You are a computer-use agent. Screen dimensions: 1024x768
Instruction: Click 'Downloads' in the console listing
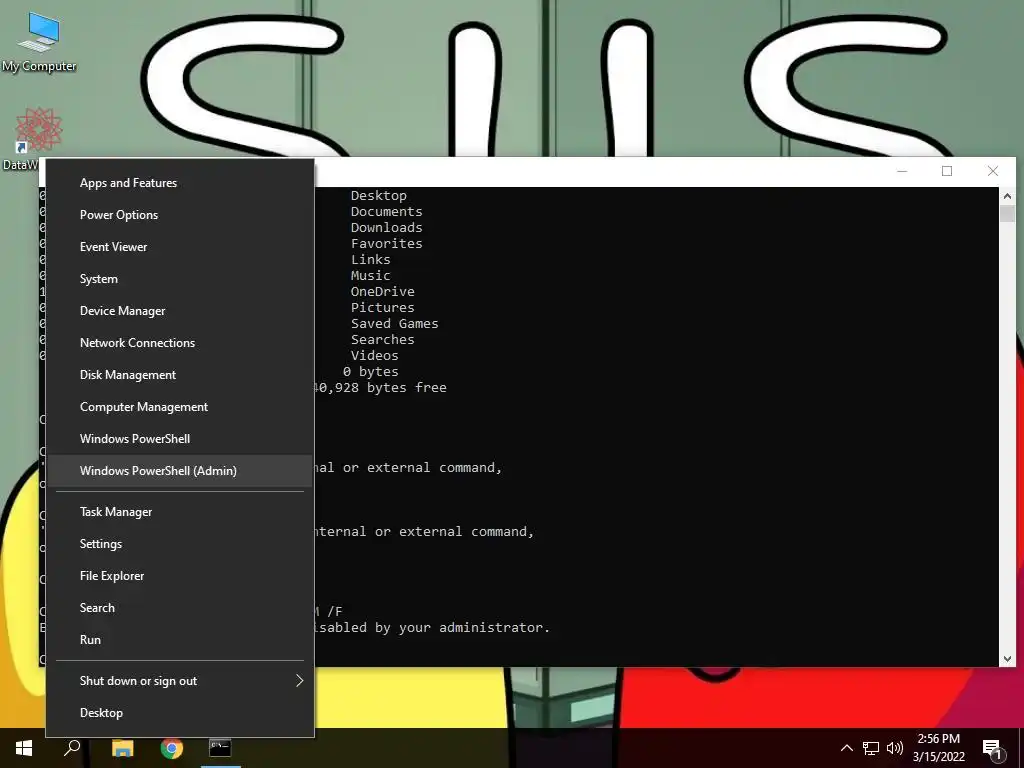[387, 227]
